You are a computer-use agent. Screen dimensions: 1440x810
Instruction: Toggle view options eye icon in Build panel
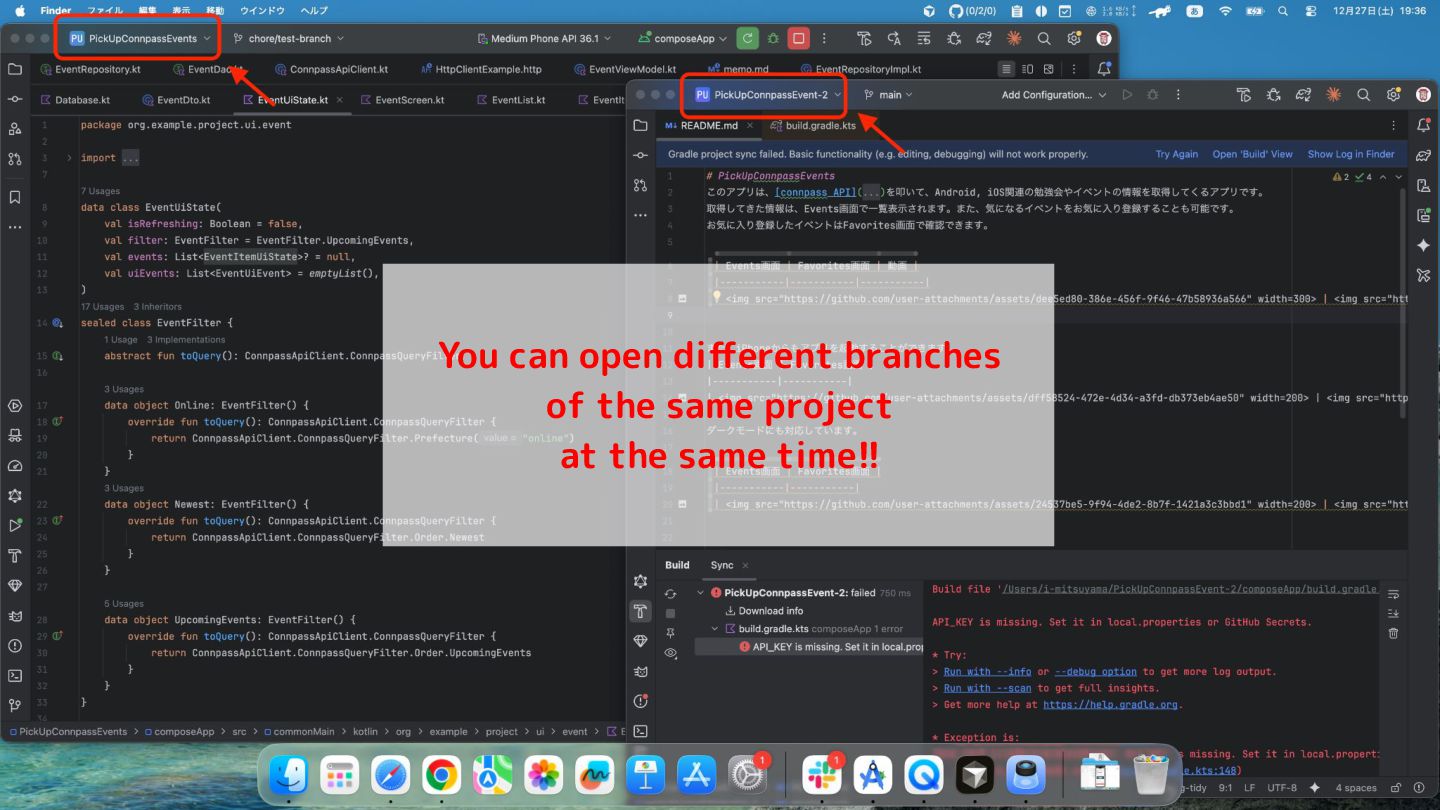[x=670, y=653]
